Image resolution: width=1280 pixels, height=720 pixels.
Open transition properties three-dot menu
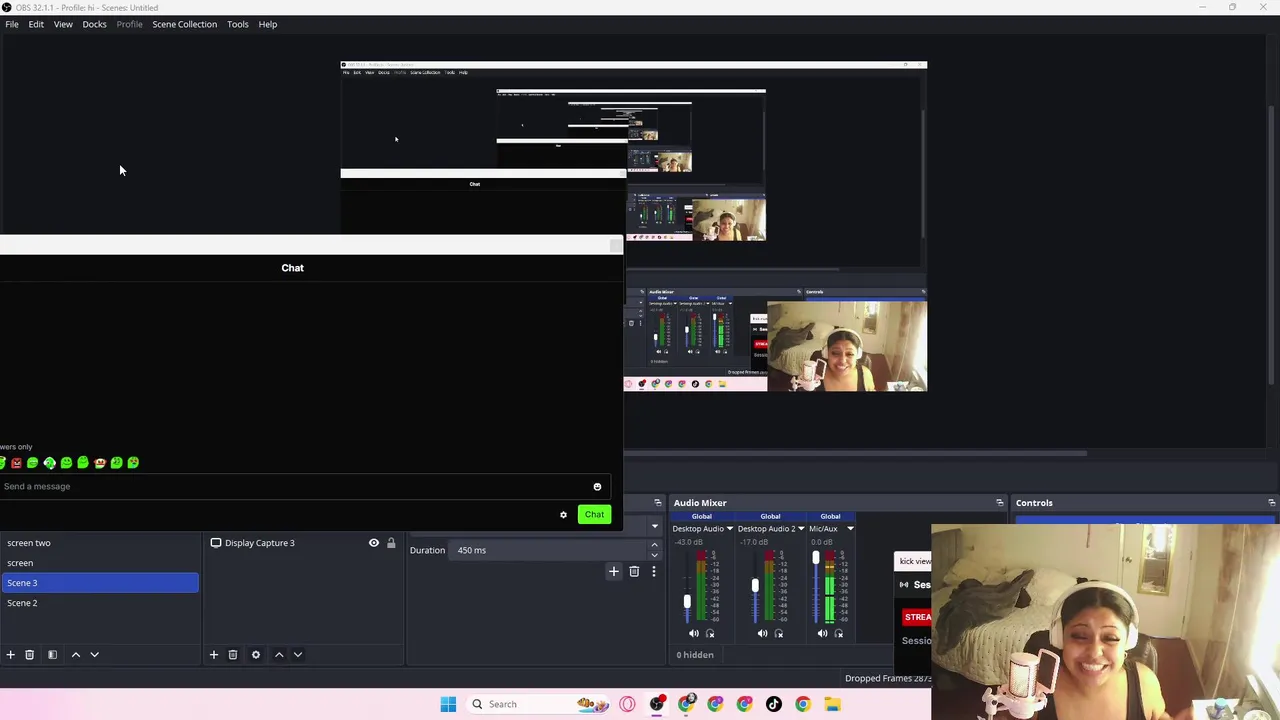(x=654, y=571)
